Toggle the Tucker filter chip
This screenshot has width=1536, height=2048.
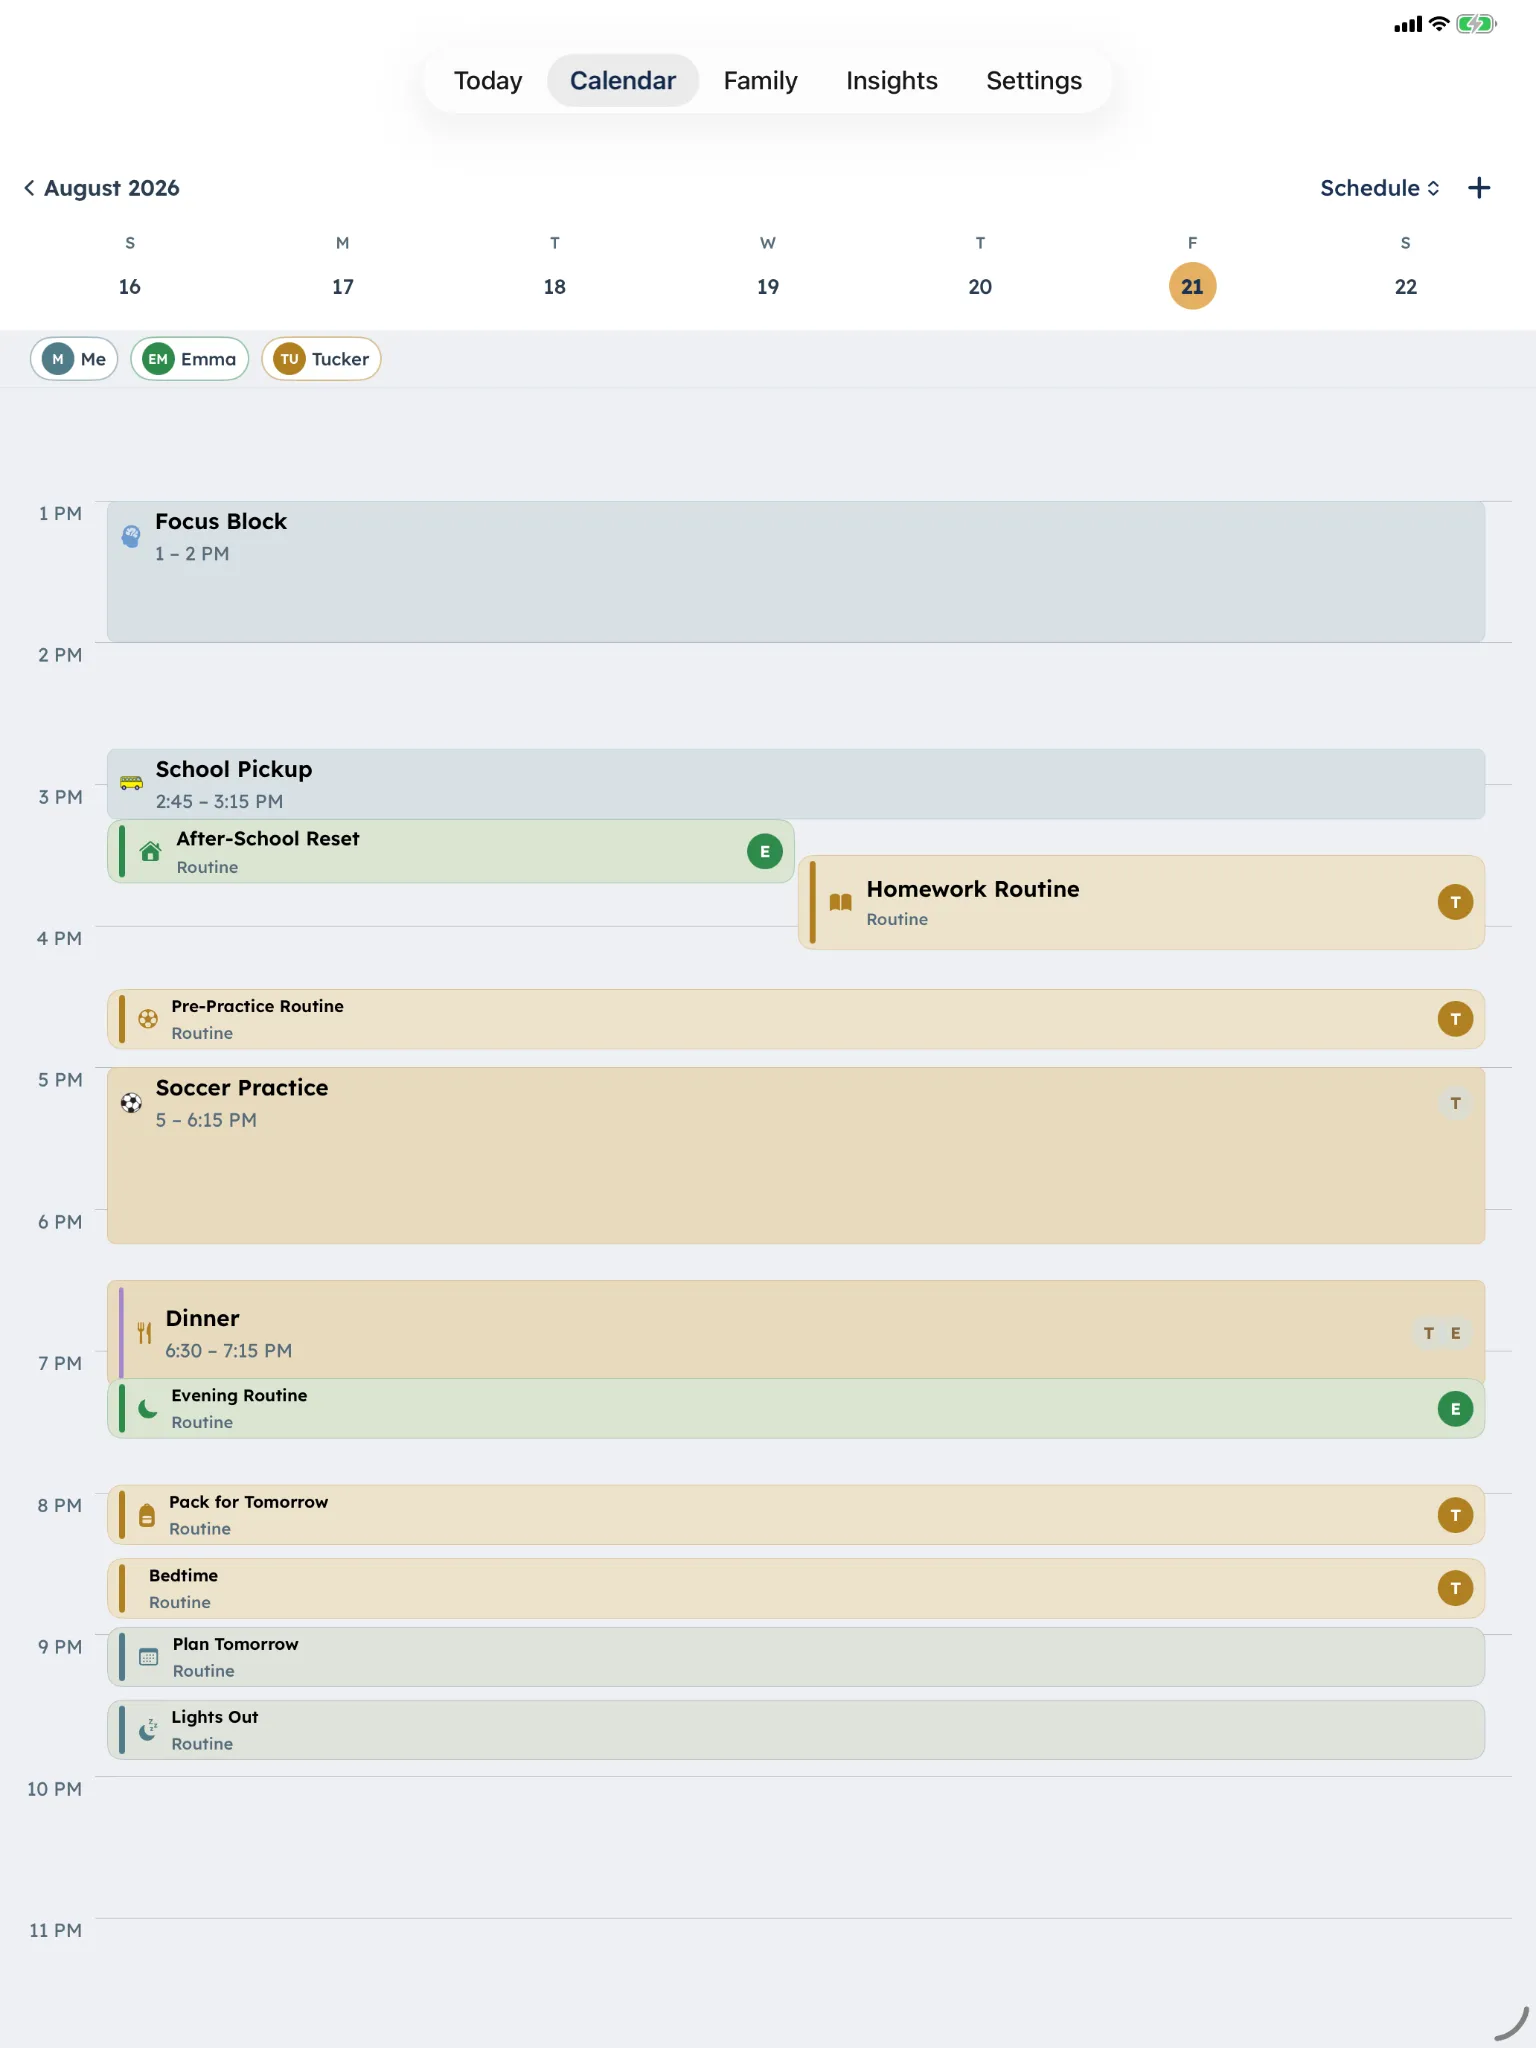coord(321,359)
